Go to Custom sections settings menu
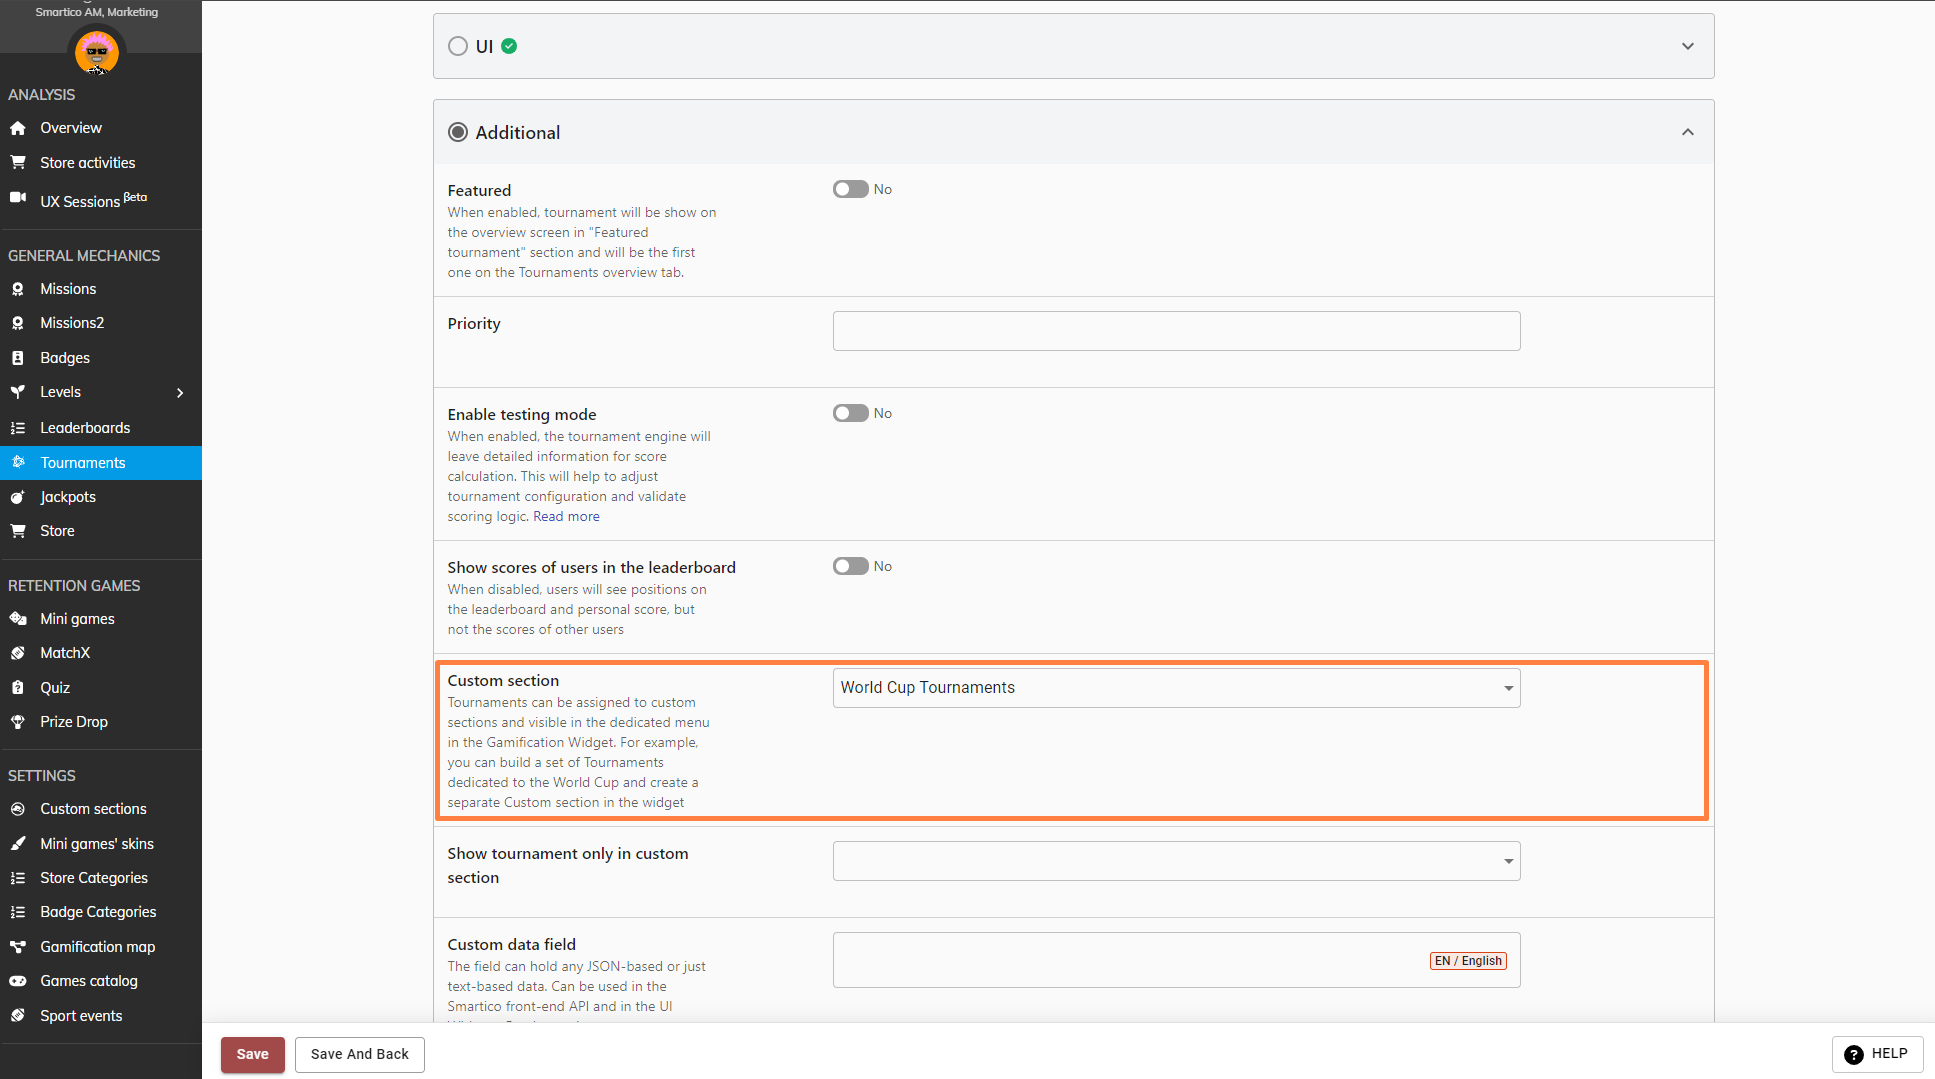 (x=93, y=809)
